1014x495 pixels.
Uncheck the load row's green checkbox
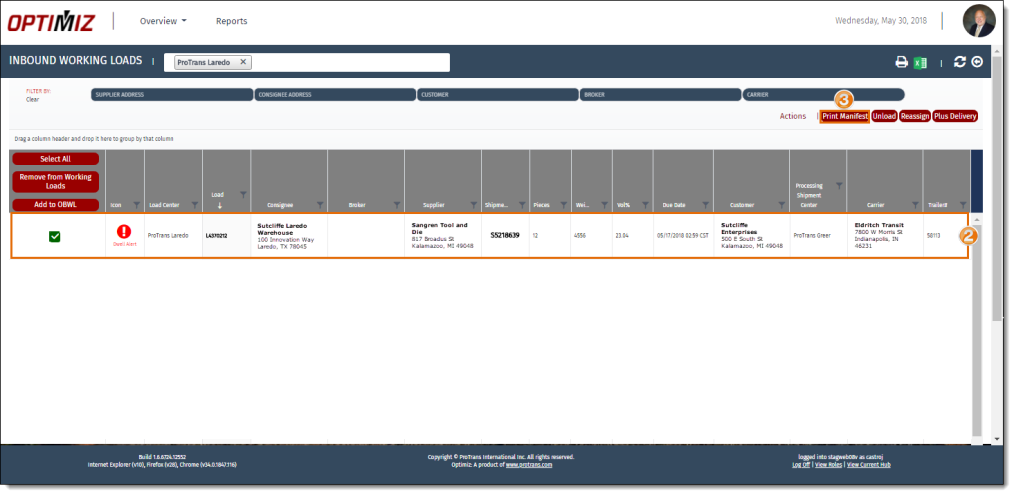click(x=55, y=236)
